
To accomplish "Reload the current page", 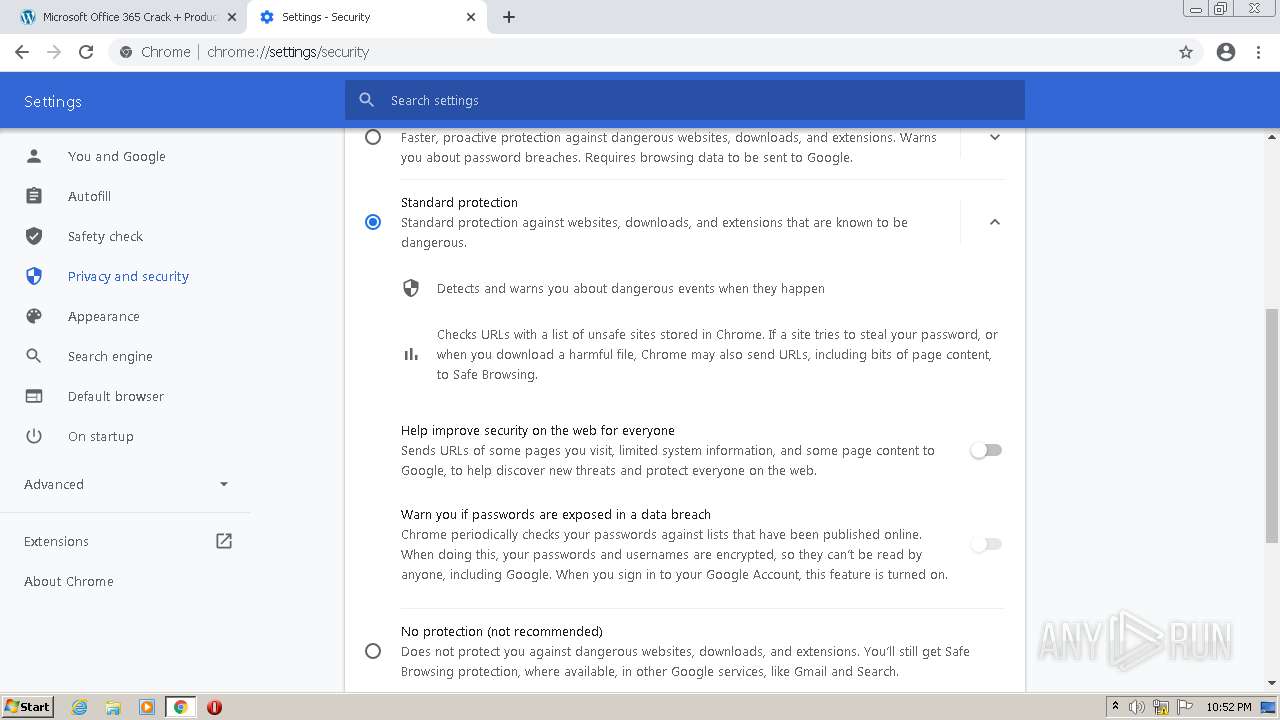I will pyautogui.click(x=86, y=52).
